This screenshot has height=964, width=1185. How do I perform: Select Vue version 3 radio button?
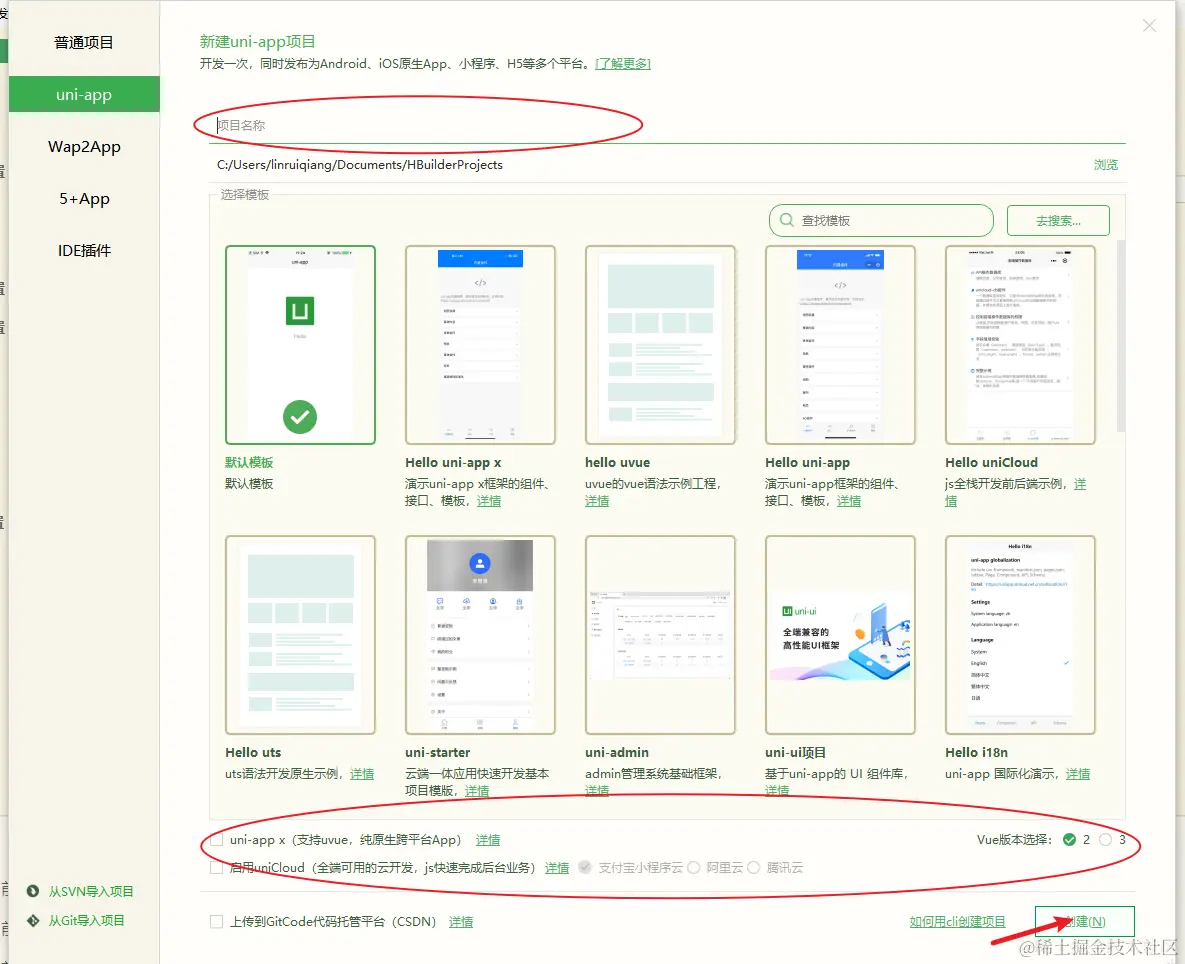pyautogui.click(x=1105, y=840)
